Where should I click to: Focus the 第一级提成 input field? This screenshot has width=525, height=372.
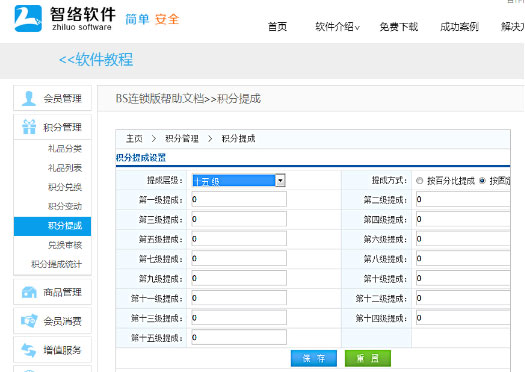click(239, 199)
